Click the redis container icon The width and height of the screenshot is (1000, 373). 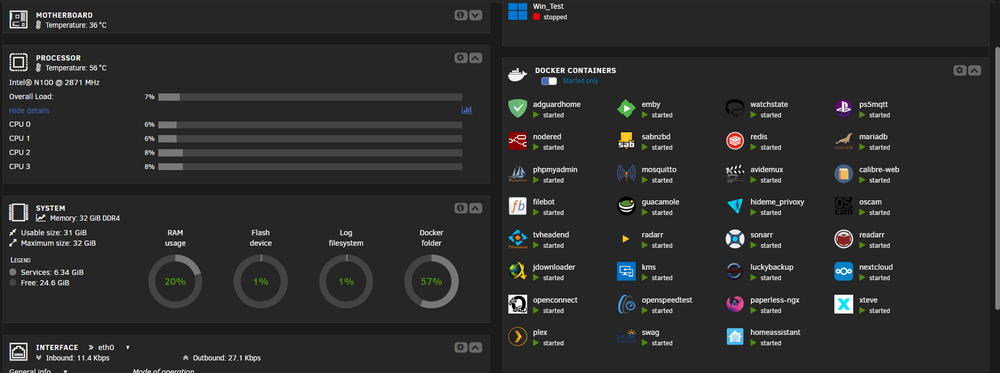(x=735, y=142)
